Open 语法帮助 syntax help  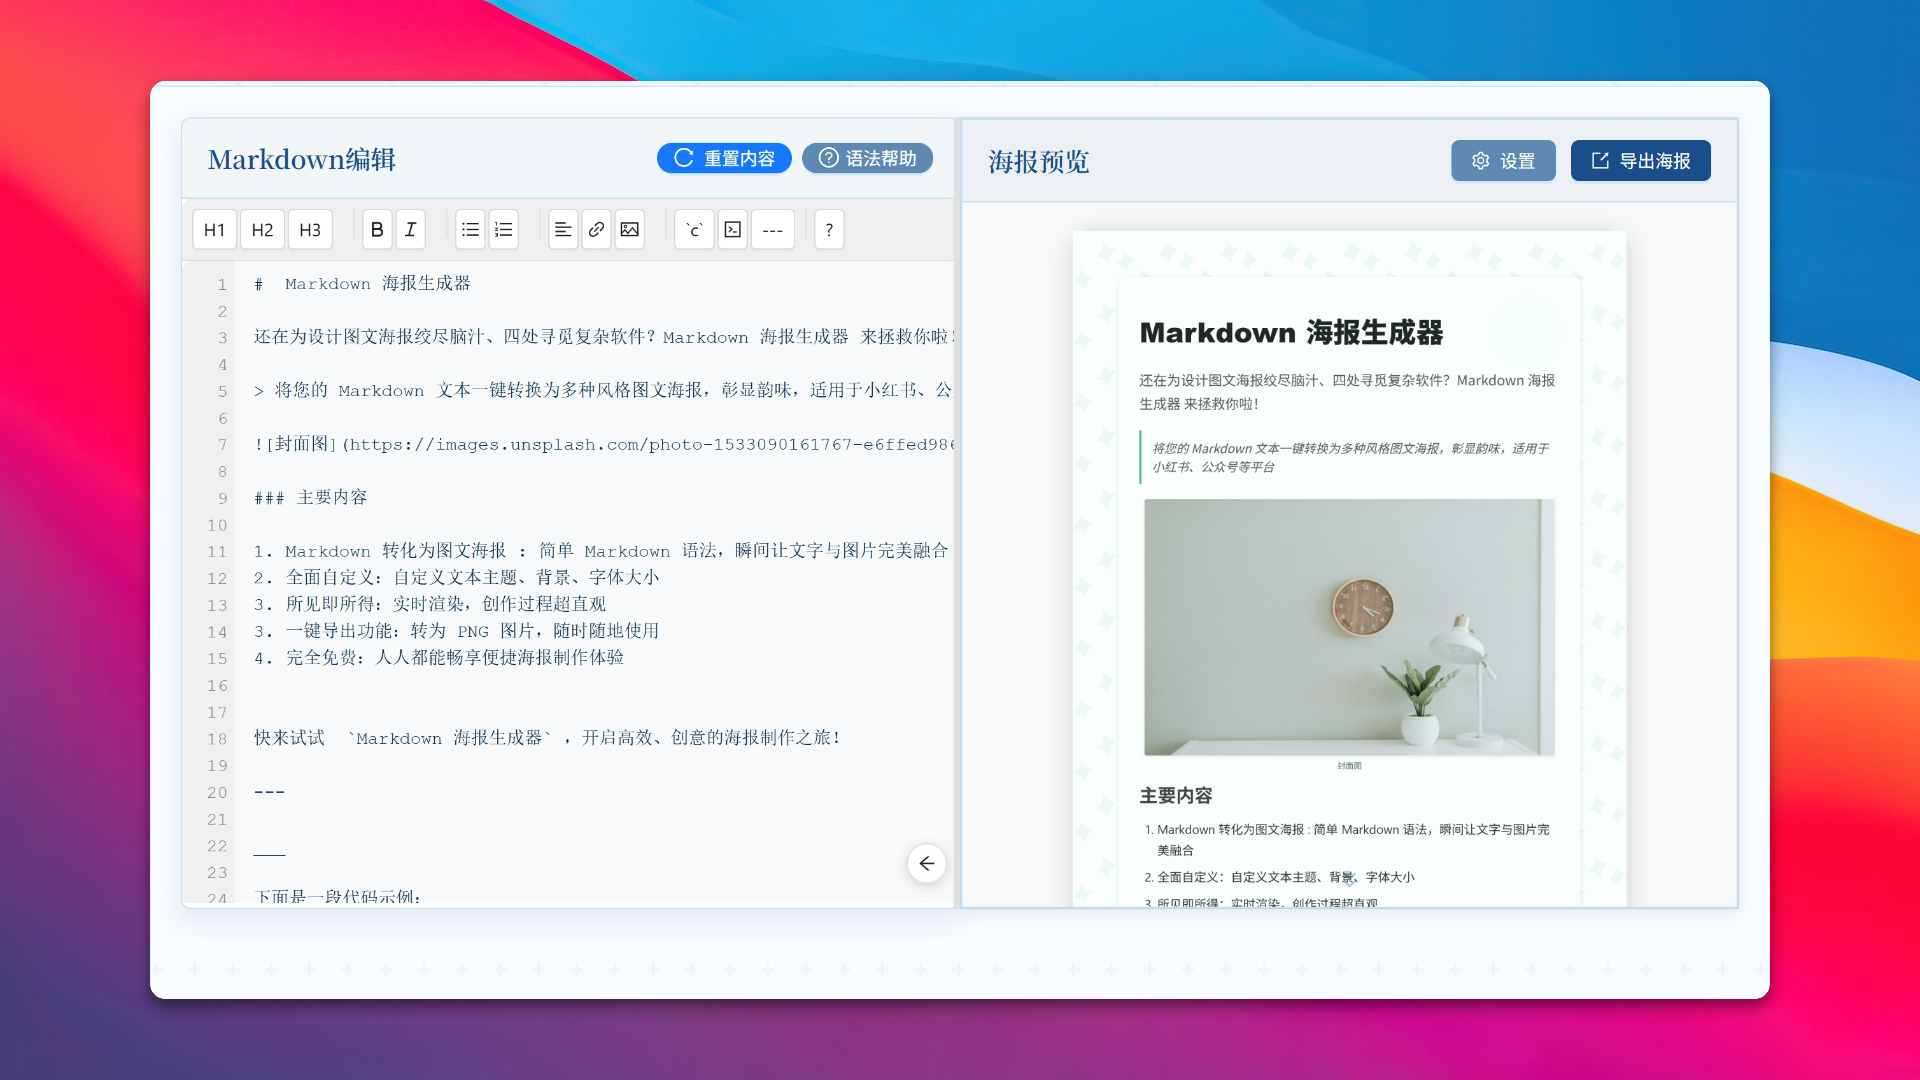point(868,158)
